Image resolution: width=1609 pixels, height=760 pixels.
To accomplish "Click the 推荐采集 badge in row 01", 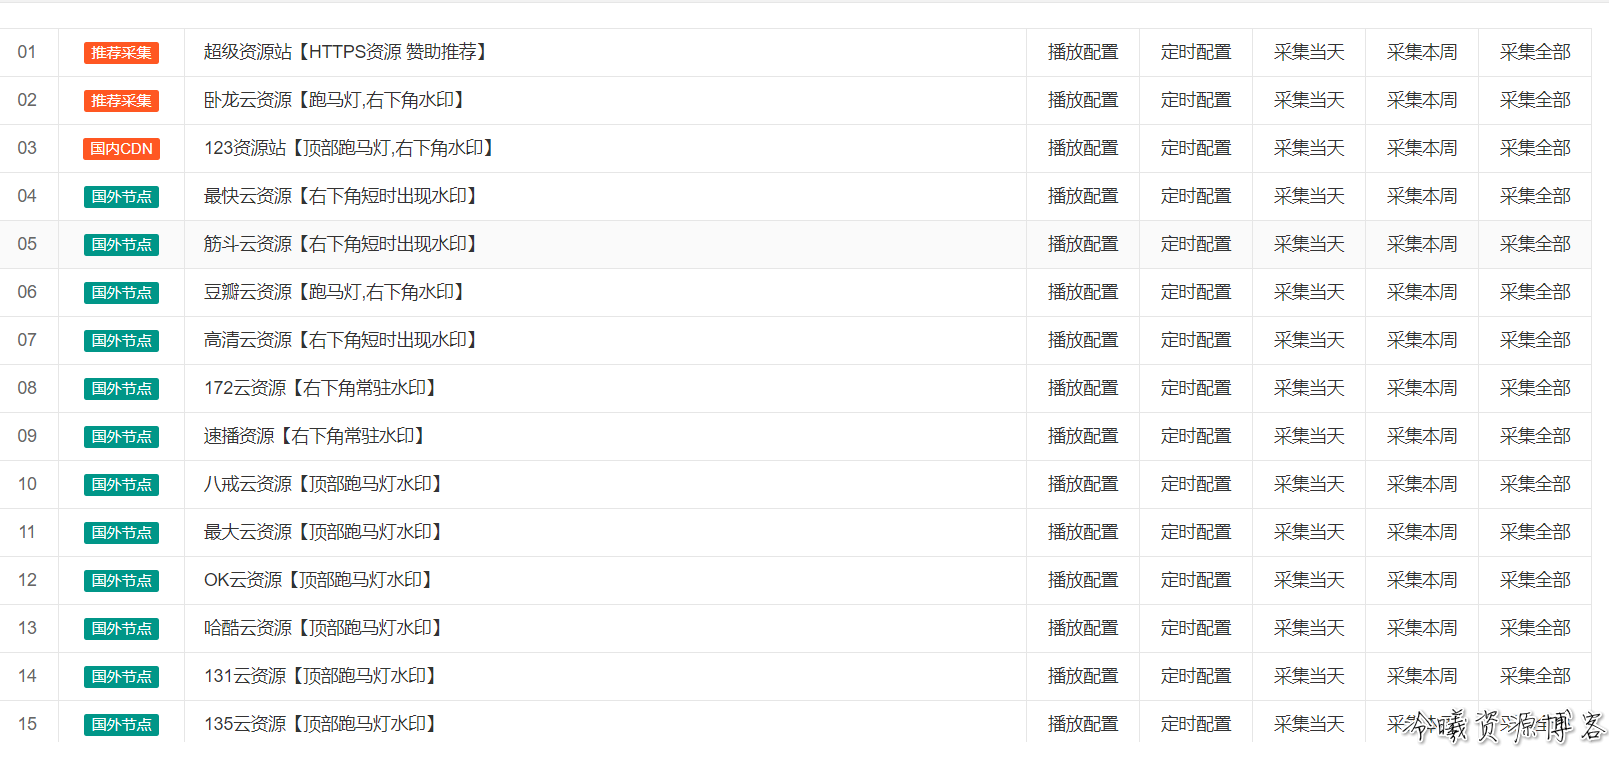I will [121, 53].
